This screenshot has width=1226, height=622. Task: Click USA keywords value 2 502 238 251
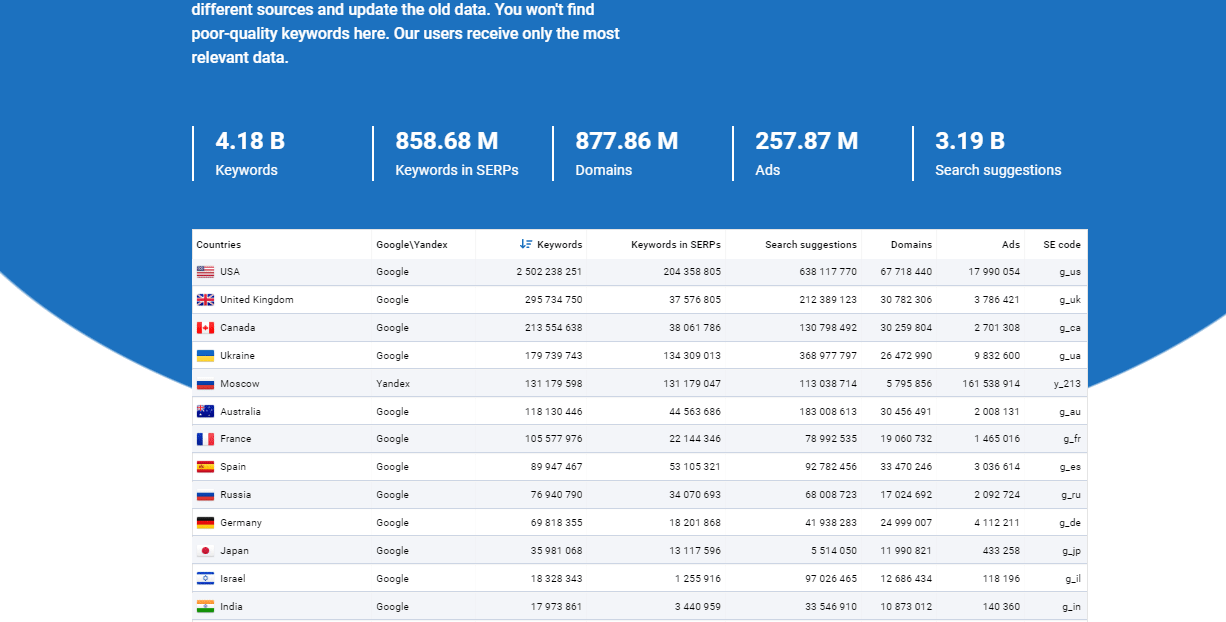pos(549,272)
